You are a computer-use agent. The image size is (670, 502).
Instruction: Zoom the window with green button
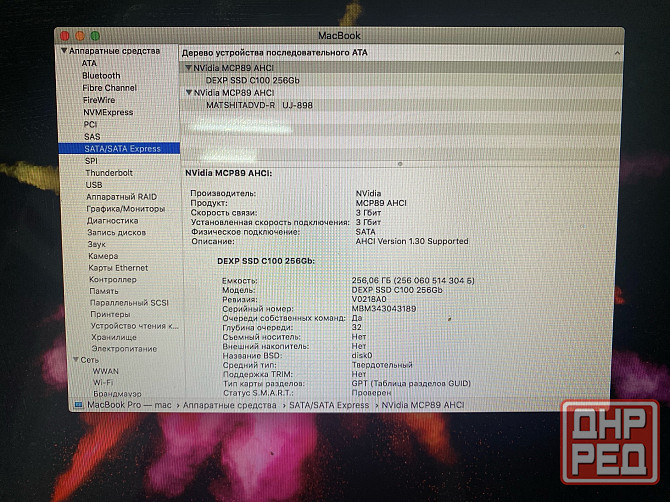coord(95,36)
